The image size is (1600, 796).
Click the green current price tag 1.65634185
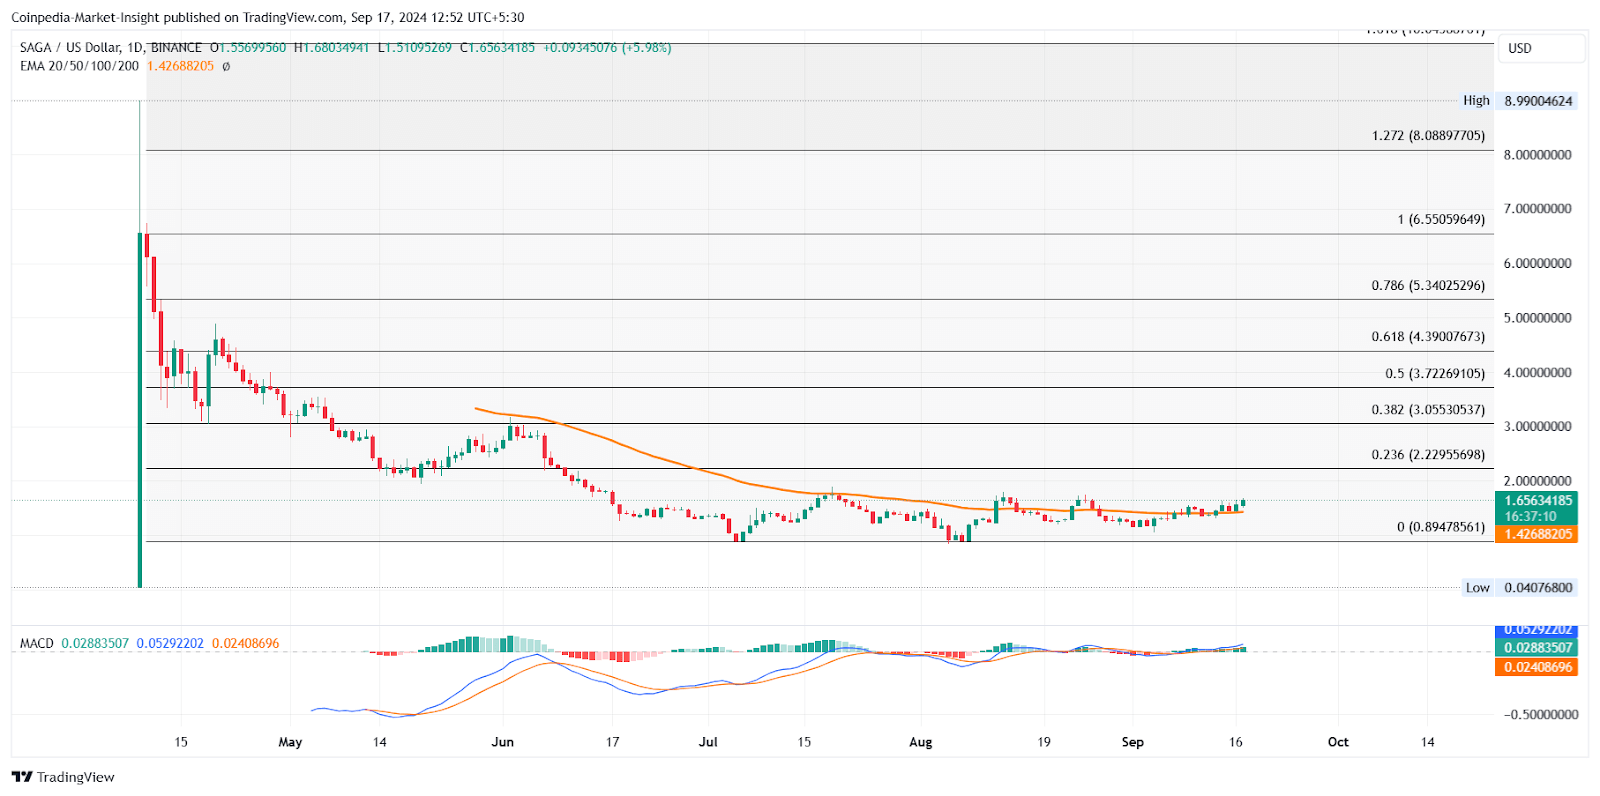[1536, 500]
